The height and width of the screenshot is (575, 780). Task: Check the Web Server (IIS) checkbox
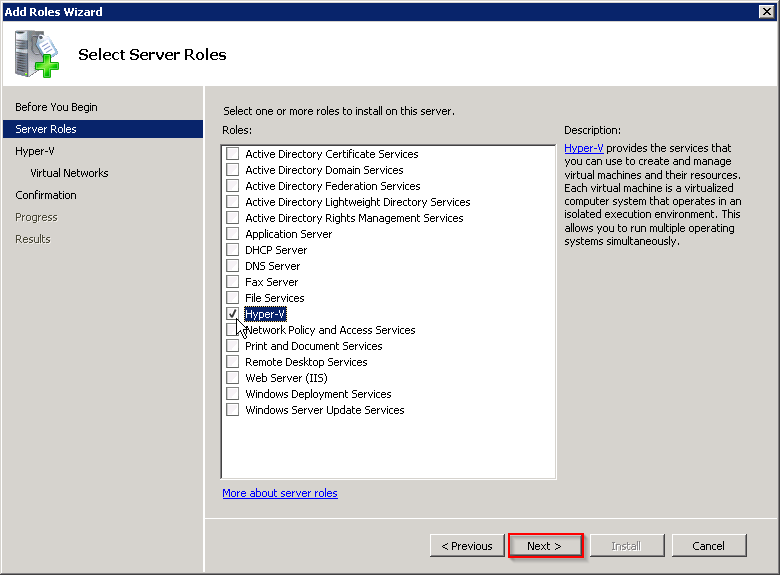pyautogui.click(x=232, y=378)
